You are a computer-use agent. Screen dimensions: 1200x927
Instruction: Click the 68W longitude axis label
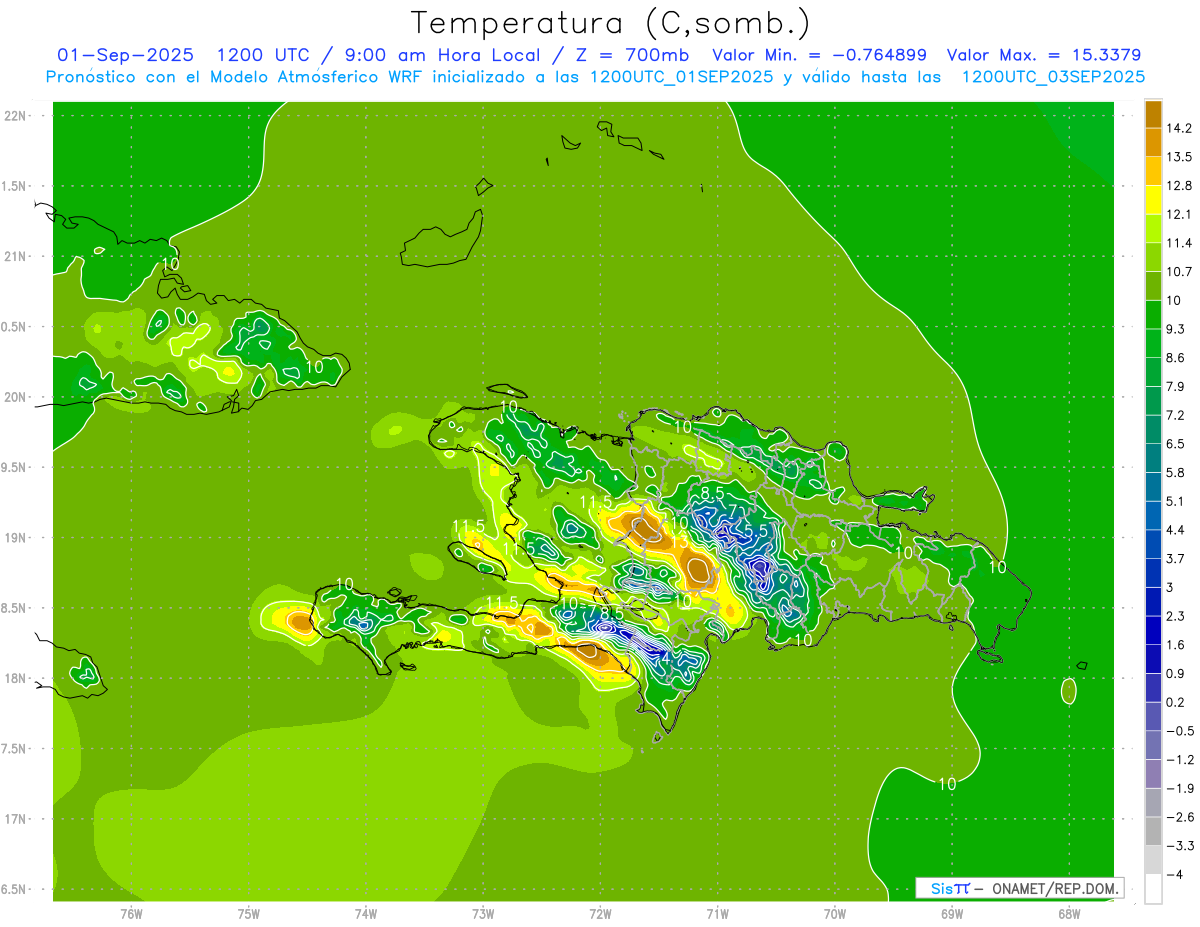pos(1069,914)
